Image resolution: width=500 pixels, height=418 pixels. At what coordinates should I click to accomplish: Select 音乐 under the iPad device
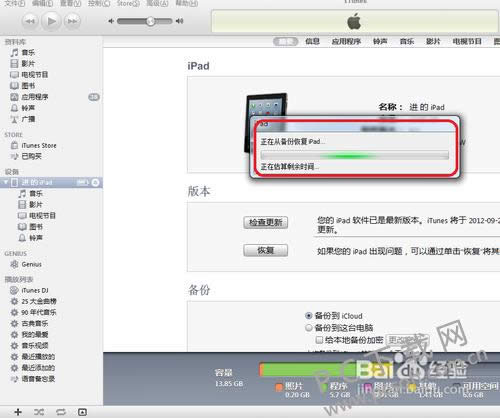coord(36,194)
